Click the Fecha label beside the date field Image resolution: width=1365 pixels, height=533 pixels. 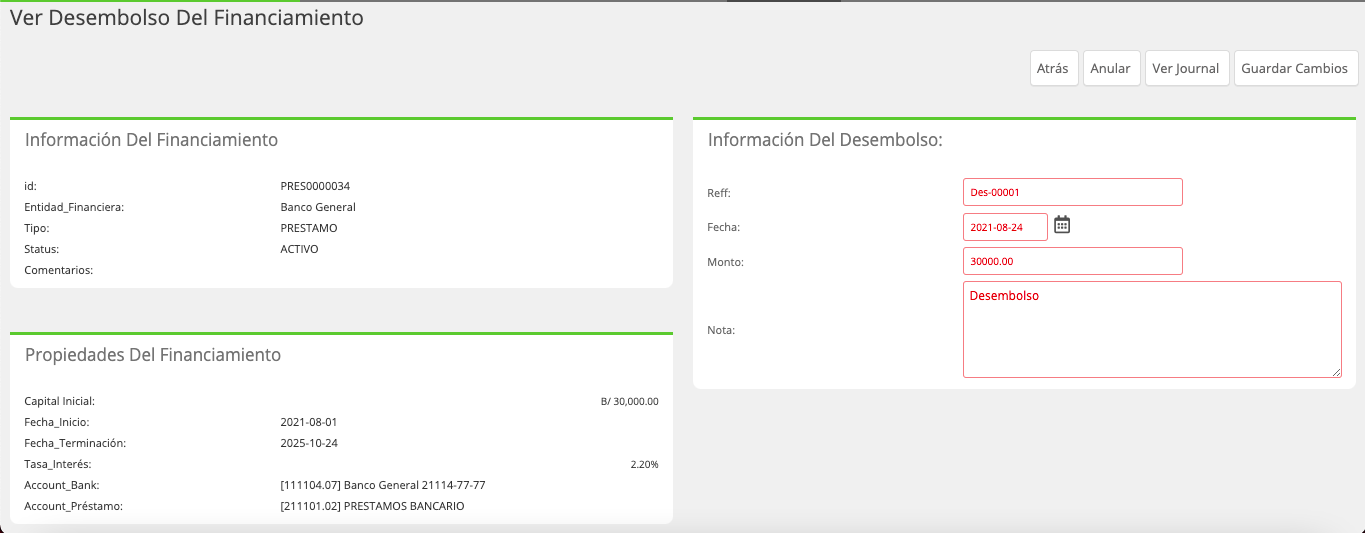point(723,227)
